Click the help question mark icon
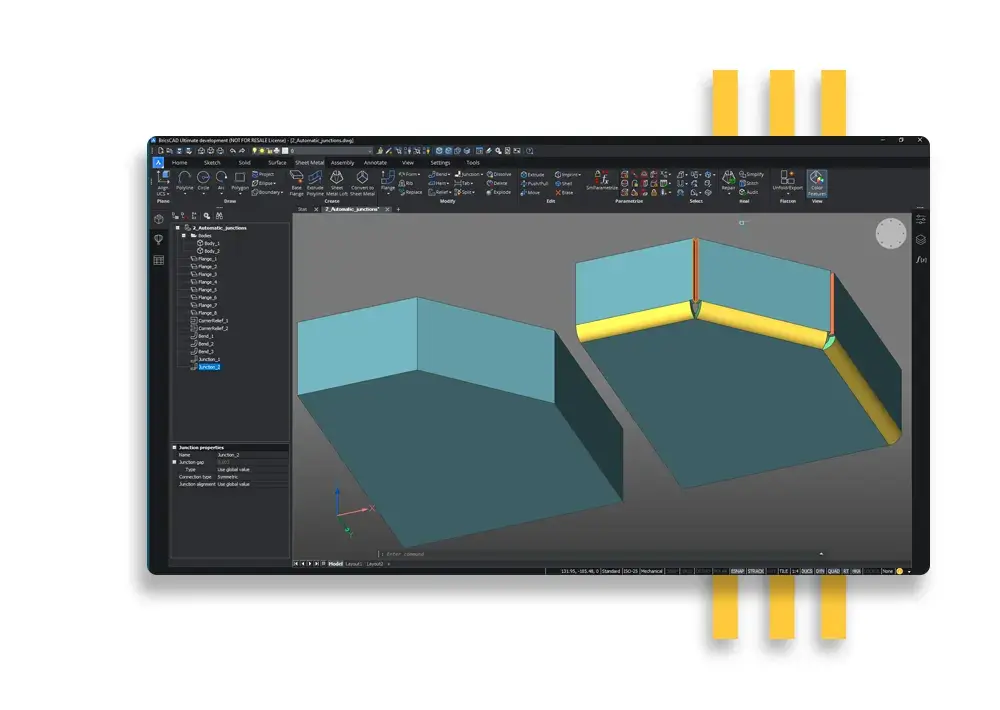 point(529,151)
